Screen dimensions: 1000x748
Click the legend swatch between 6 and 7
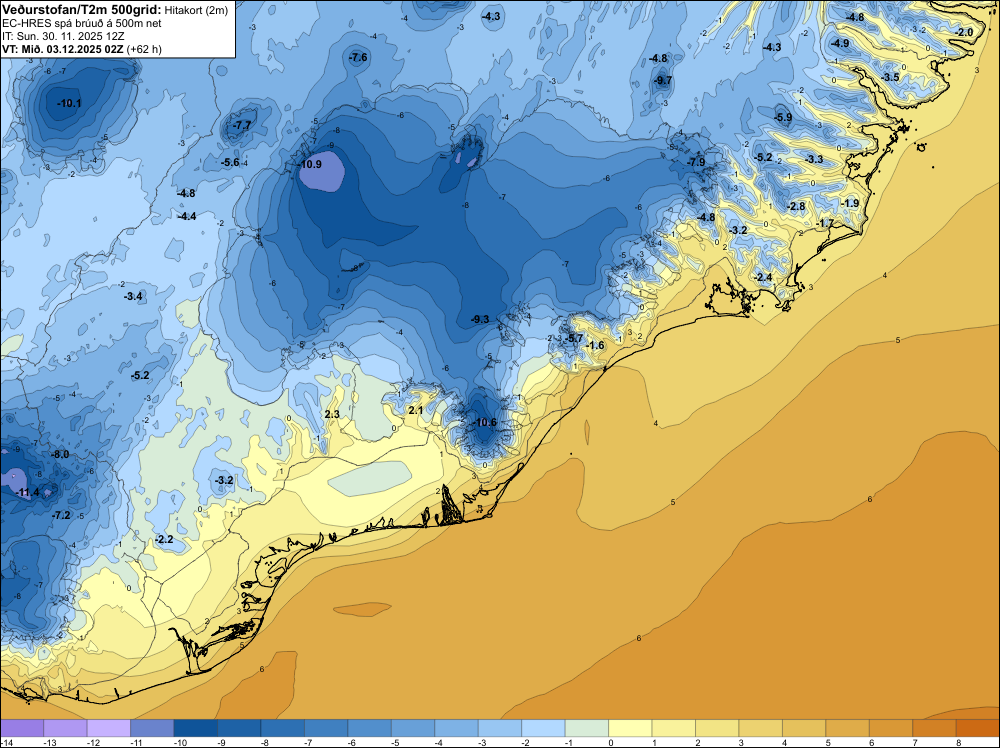click(891, 728)
